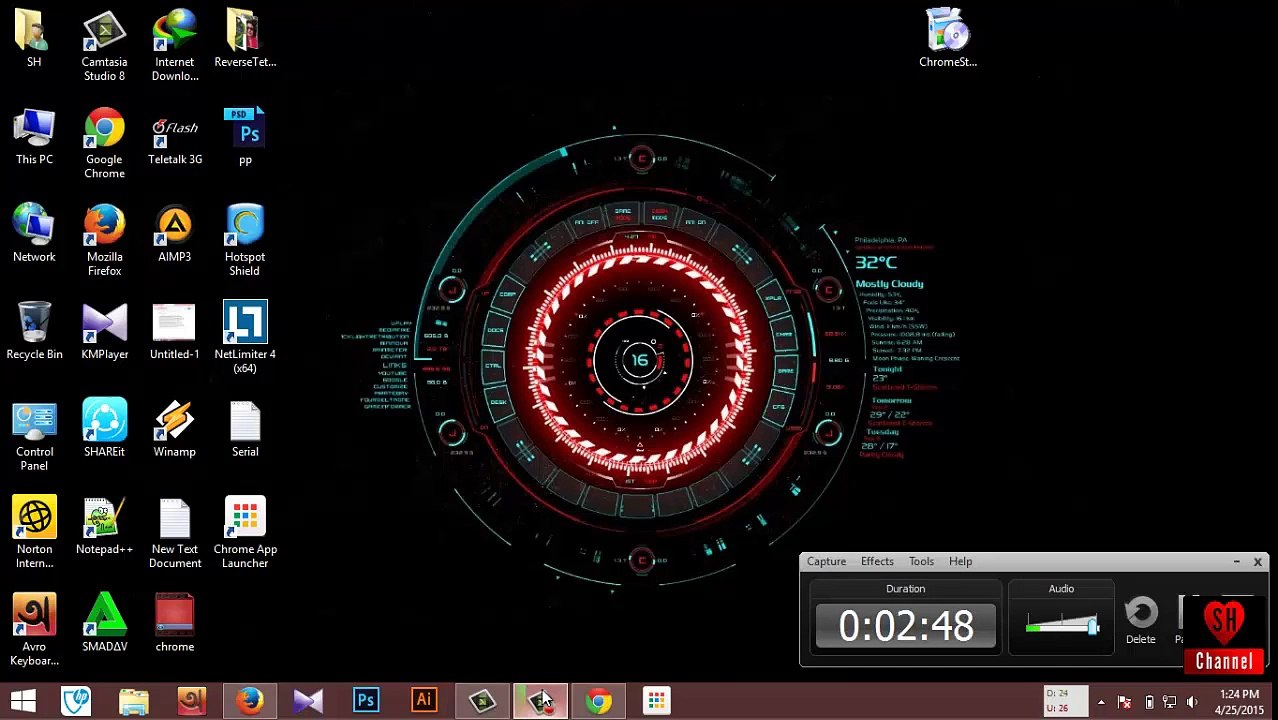Open the ReverseTet folder
The width and height of the screenshot is (1278, 720).
click(x=245, y=39)
